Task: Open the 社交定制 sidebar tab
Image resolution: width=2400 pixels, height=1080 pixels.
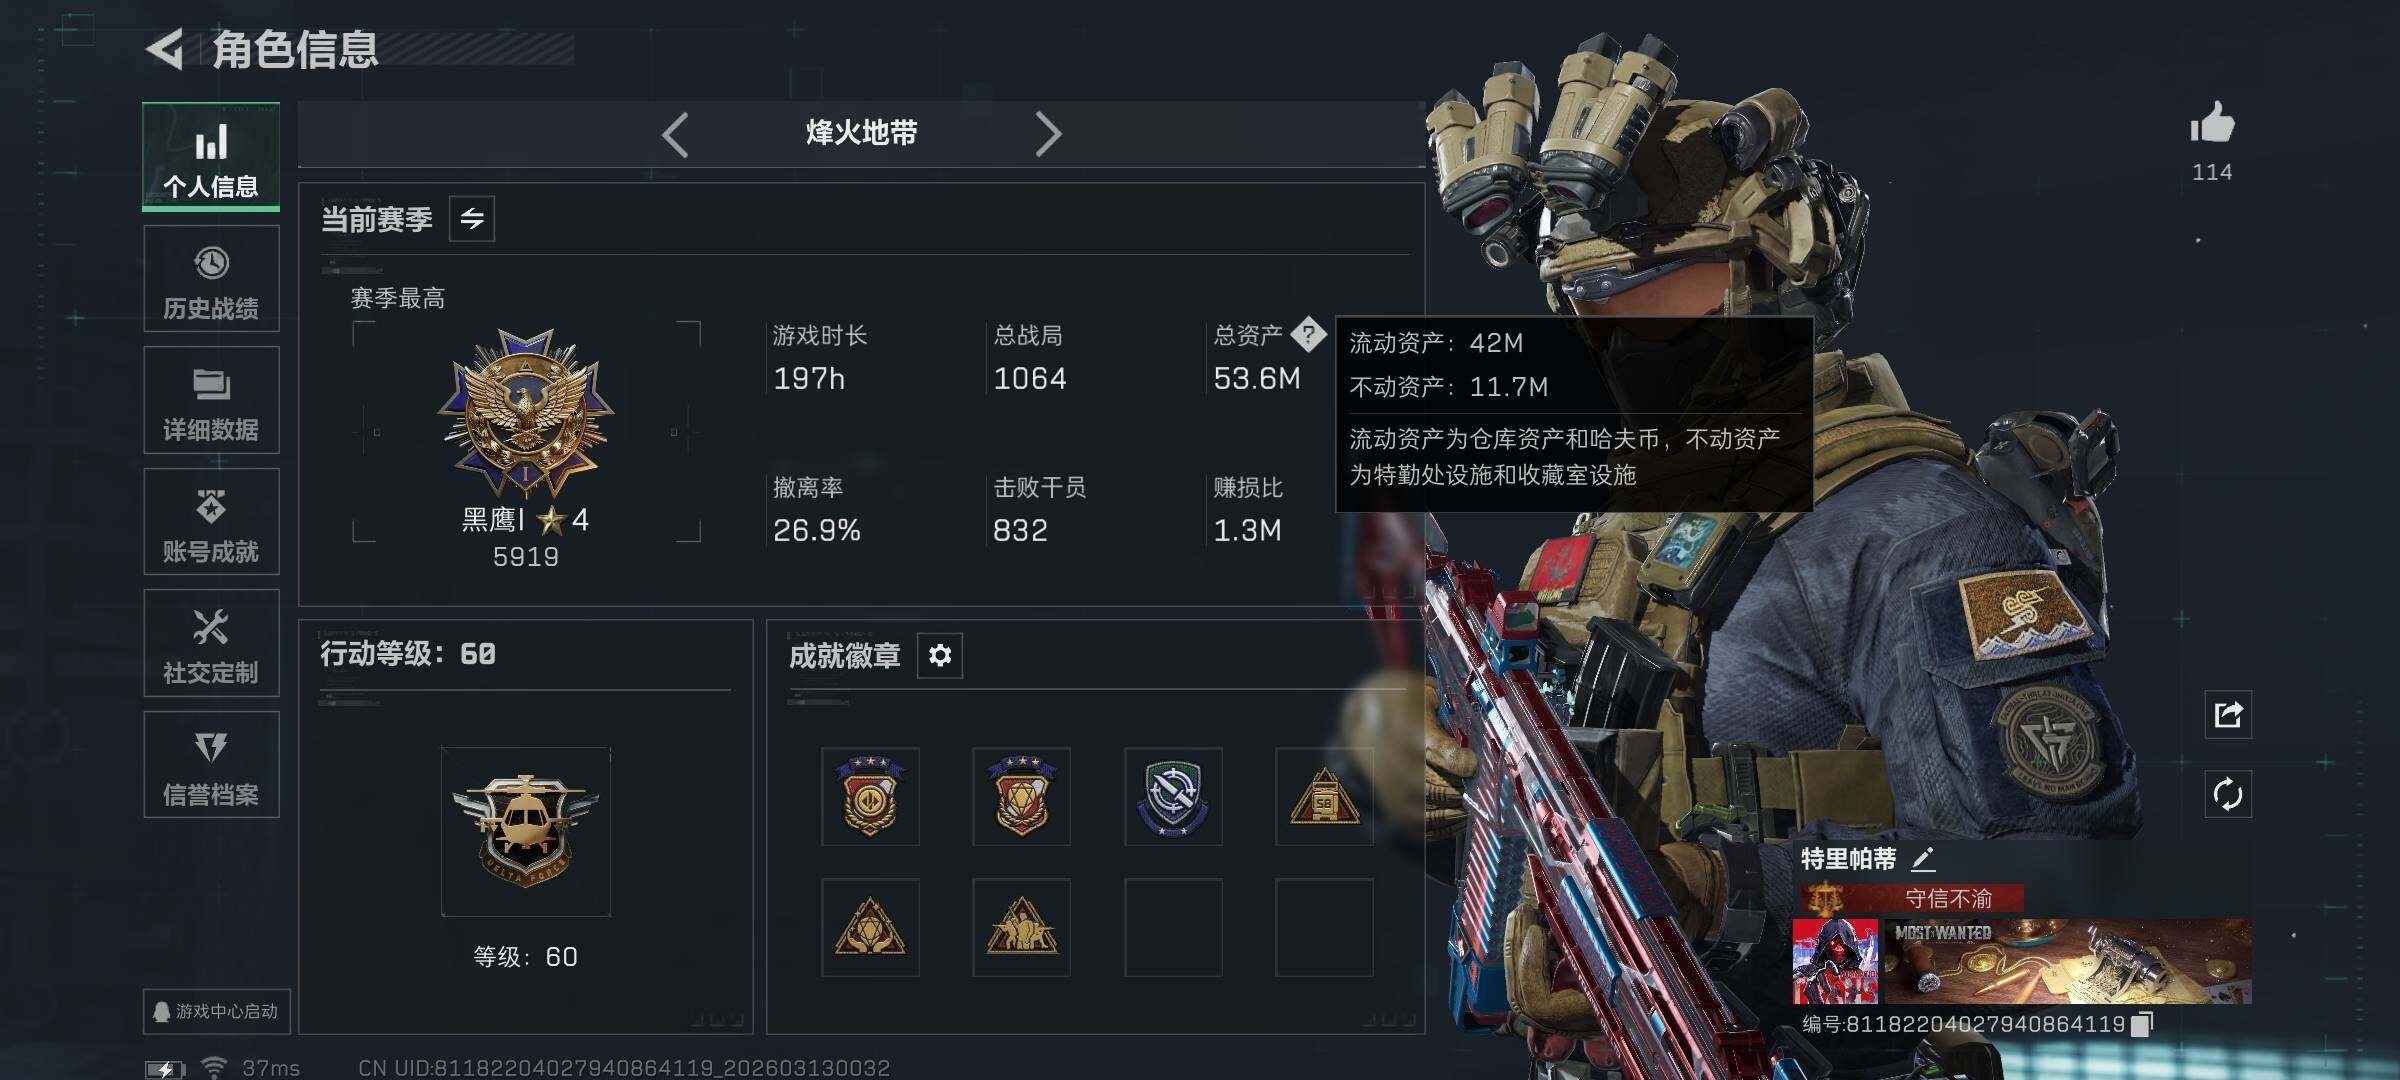Action: point(211,643)
